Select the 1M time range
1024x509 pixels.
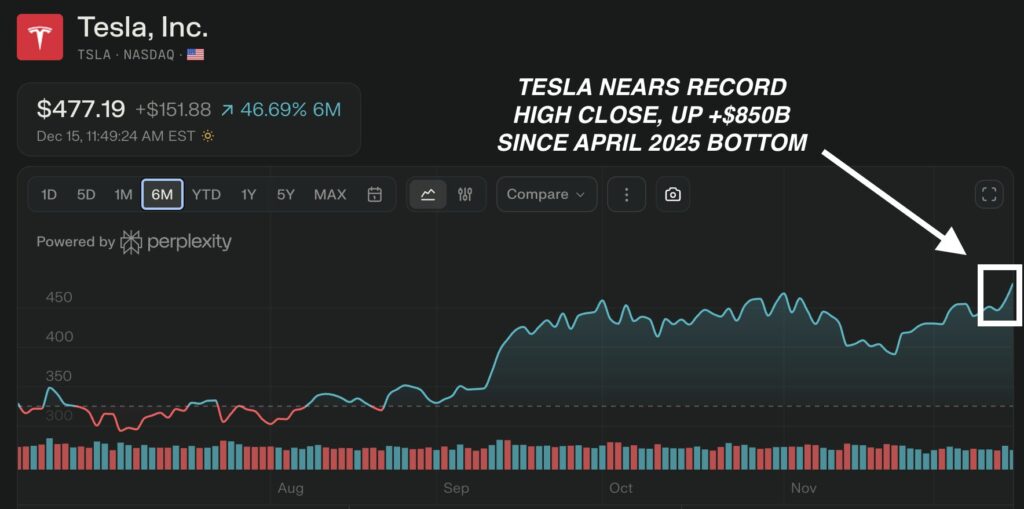pyautogui.click(x=123, y=194)
